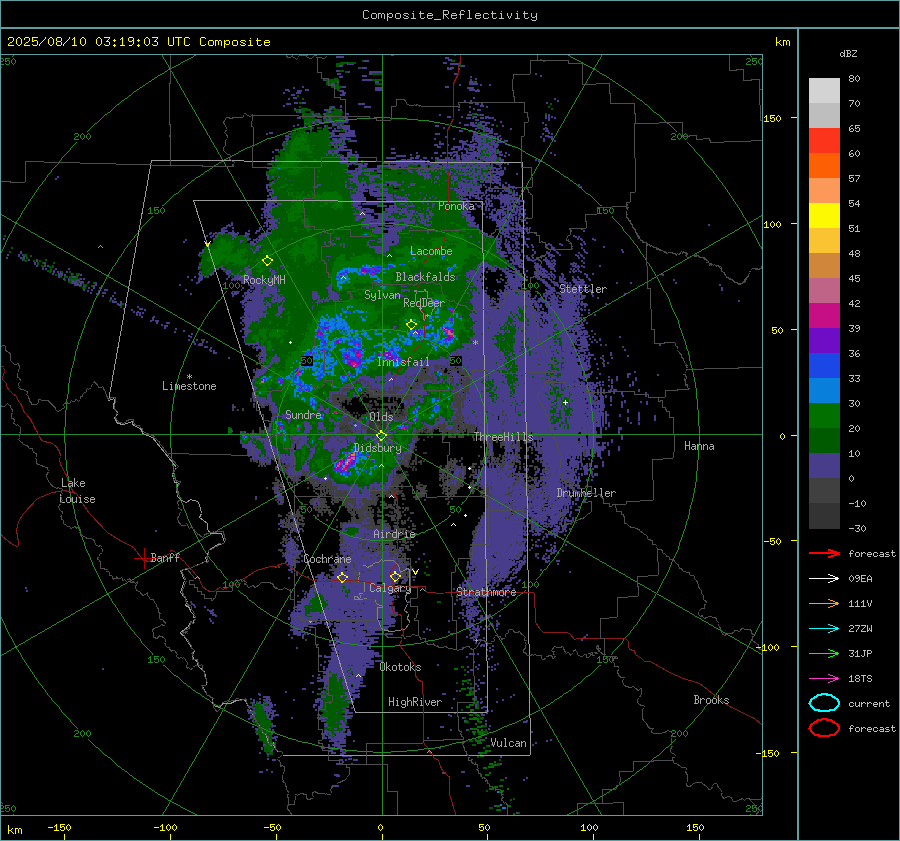Image resolution: width=900 pixels, height=841 pixels.
Task: Click the blue 36–33 dBZ swatch
Action: [x=824, y=365]
